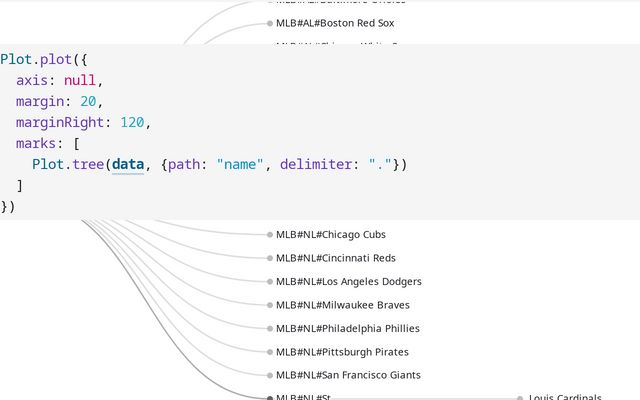The image size is (640, 400).
Task: Click the Louis Cardinals node dot
Action: [520, 398]
